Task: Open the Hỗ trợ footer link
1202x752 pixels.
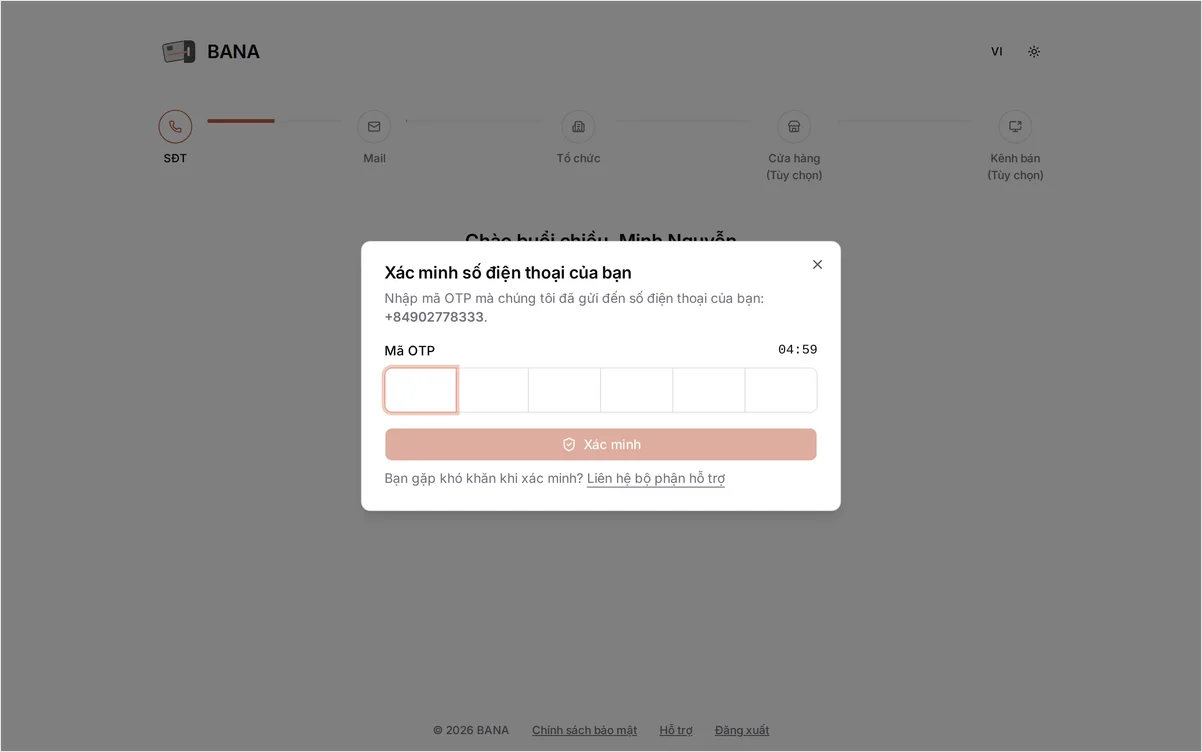Action: [676, 730]
